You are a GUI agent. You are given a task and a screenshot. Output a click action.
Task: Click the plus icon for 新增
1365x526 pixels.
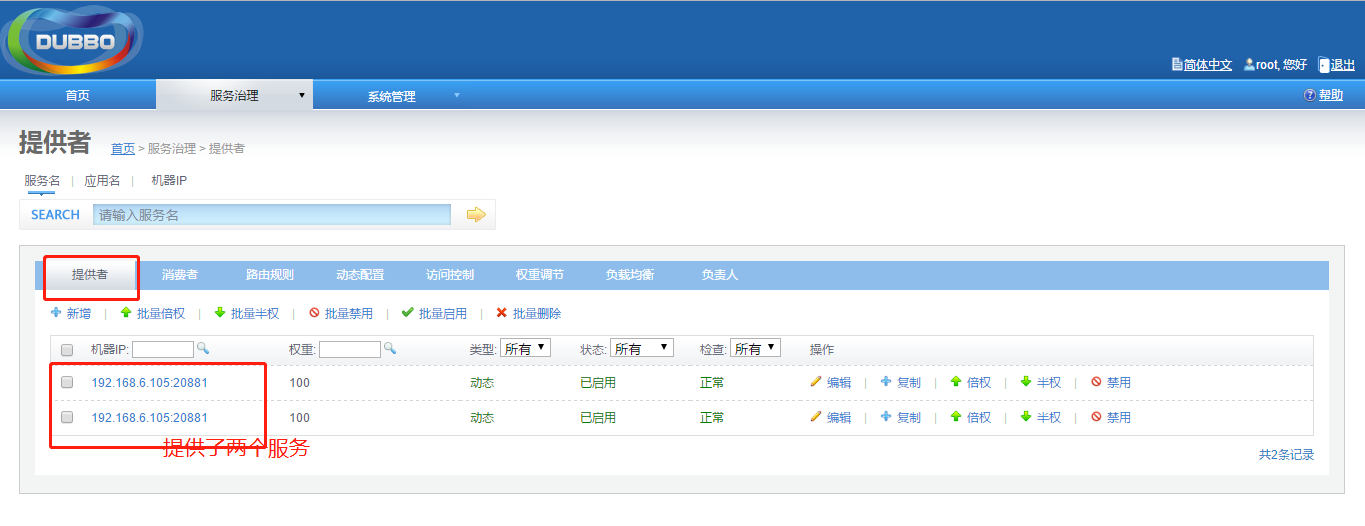point(56,313)
